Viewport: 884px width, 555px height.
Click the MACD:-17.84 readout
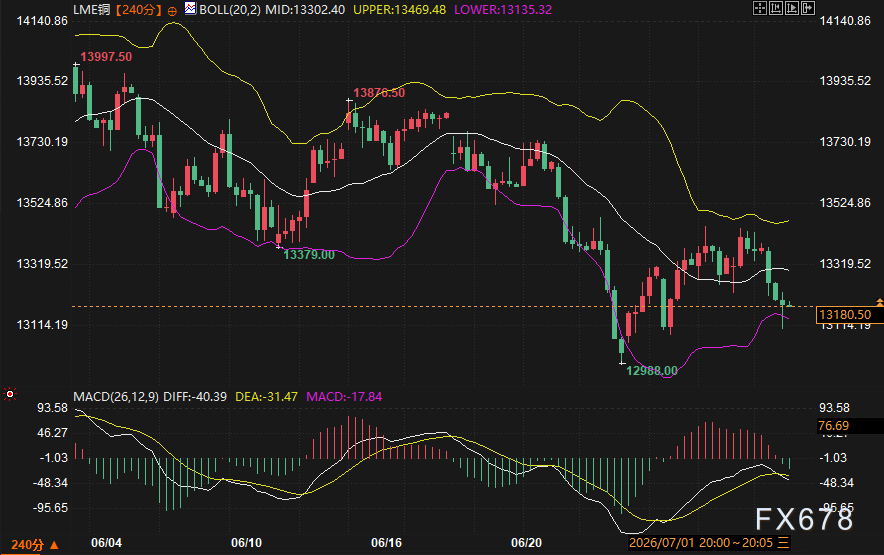344,397
